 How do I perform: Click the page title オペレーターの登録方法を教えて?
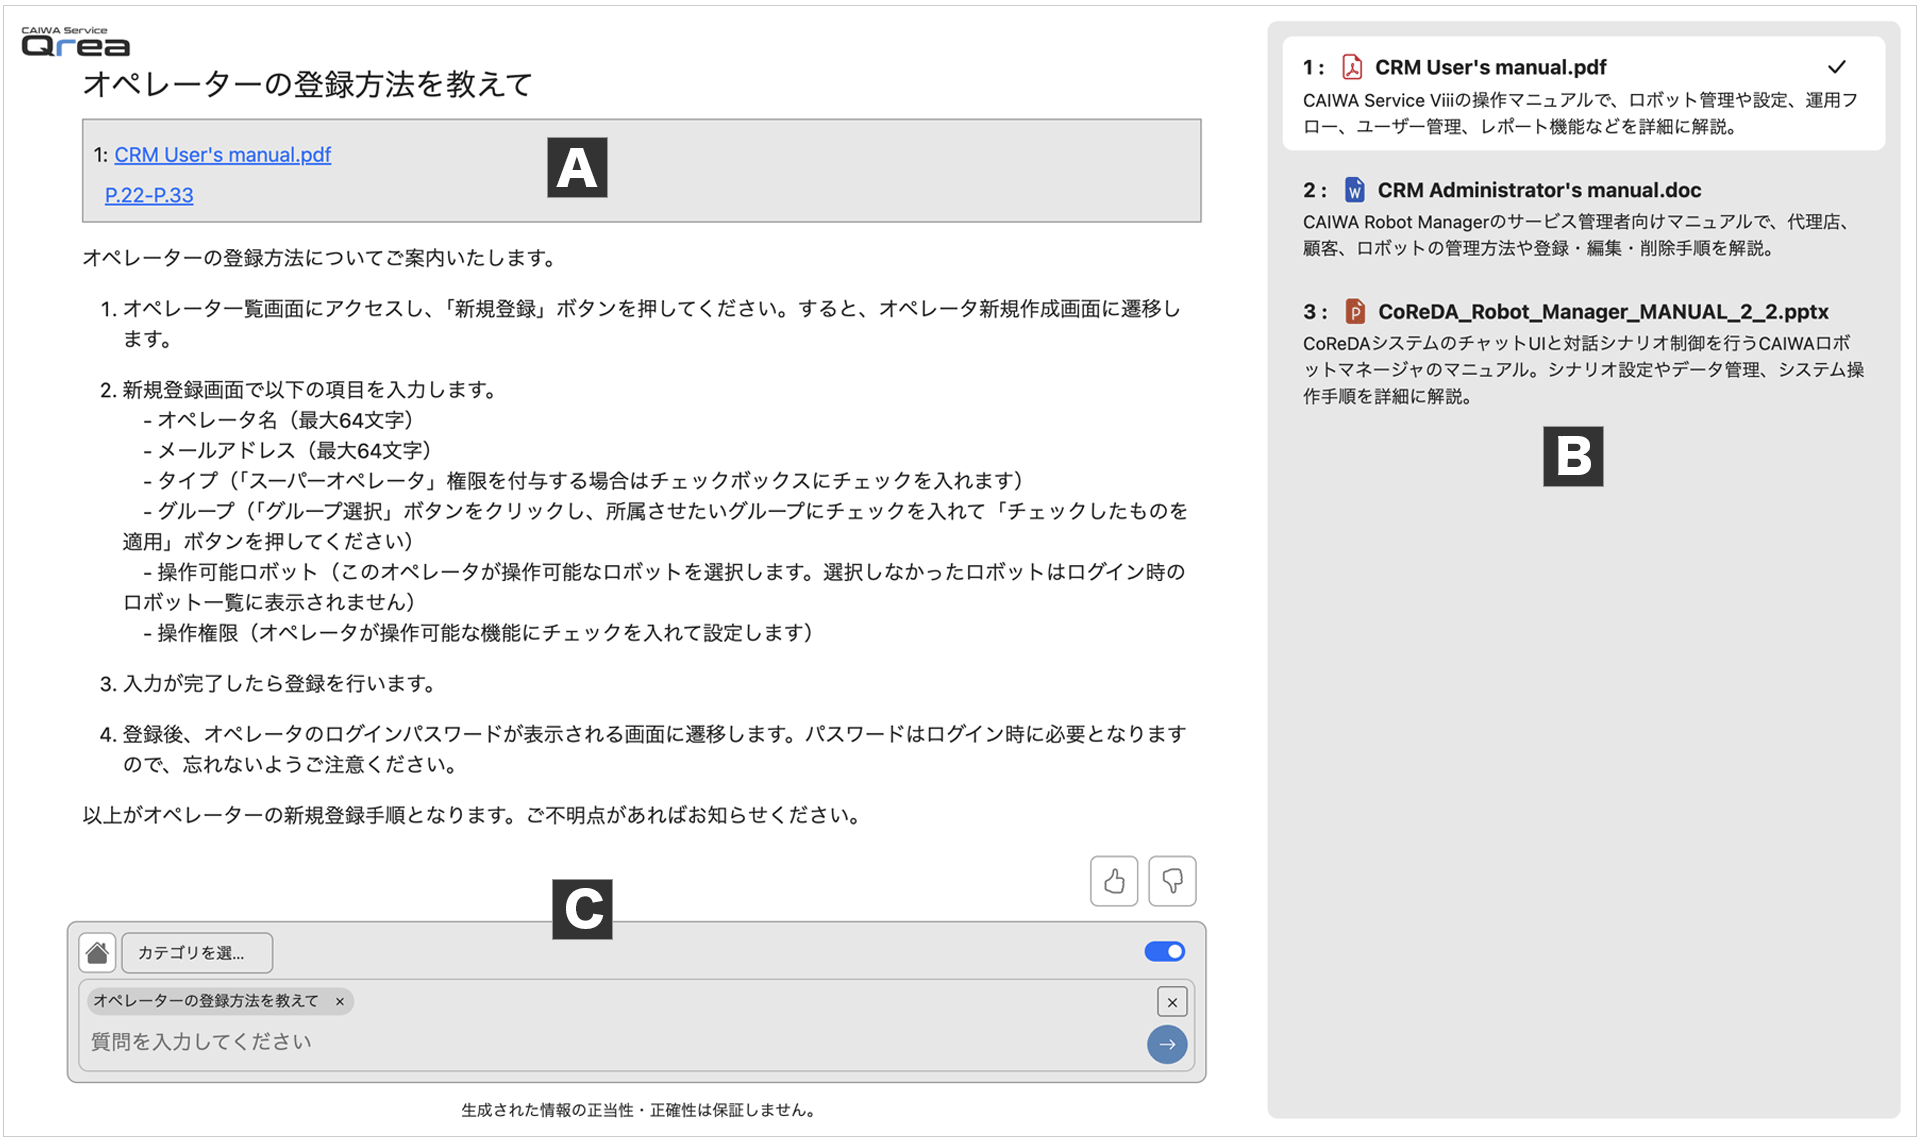tap(307, 85)
